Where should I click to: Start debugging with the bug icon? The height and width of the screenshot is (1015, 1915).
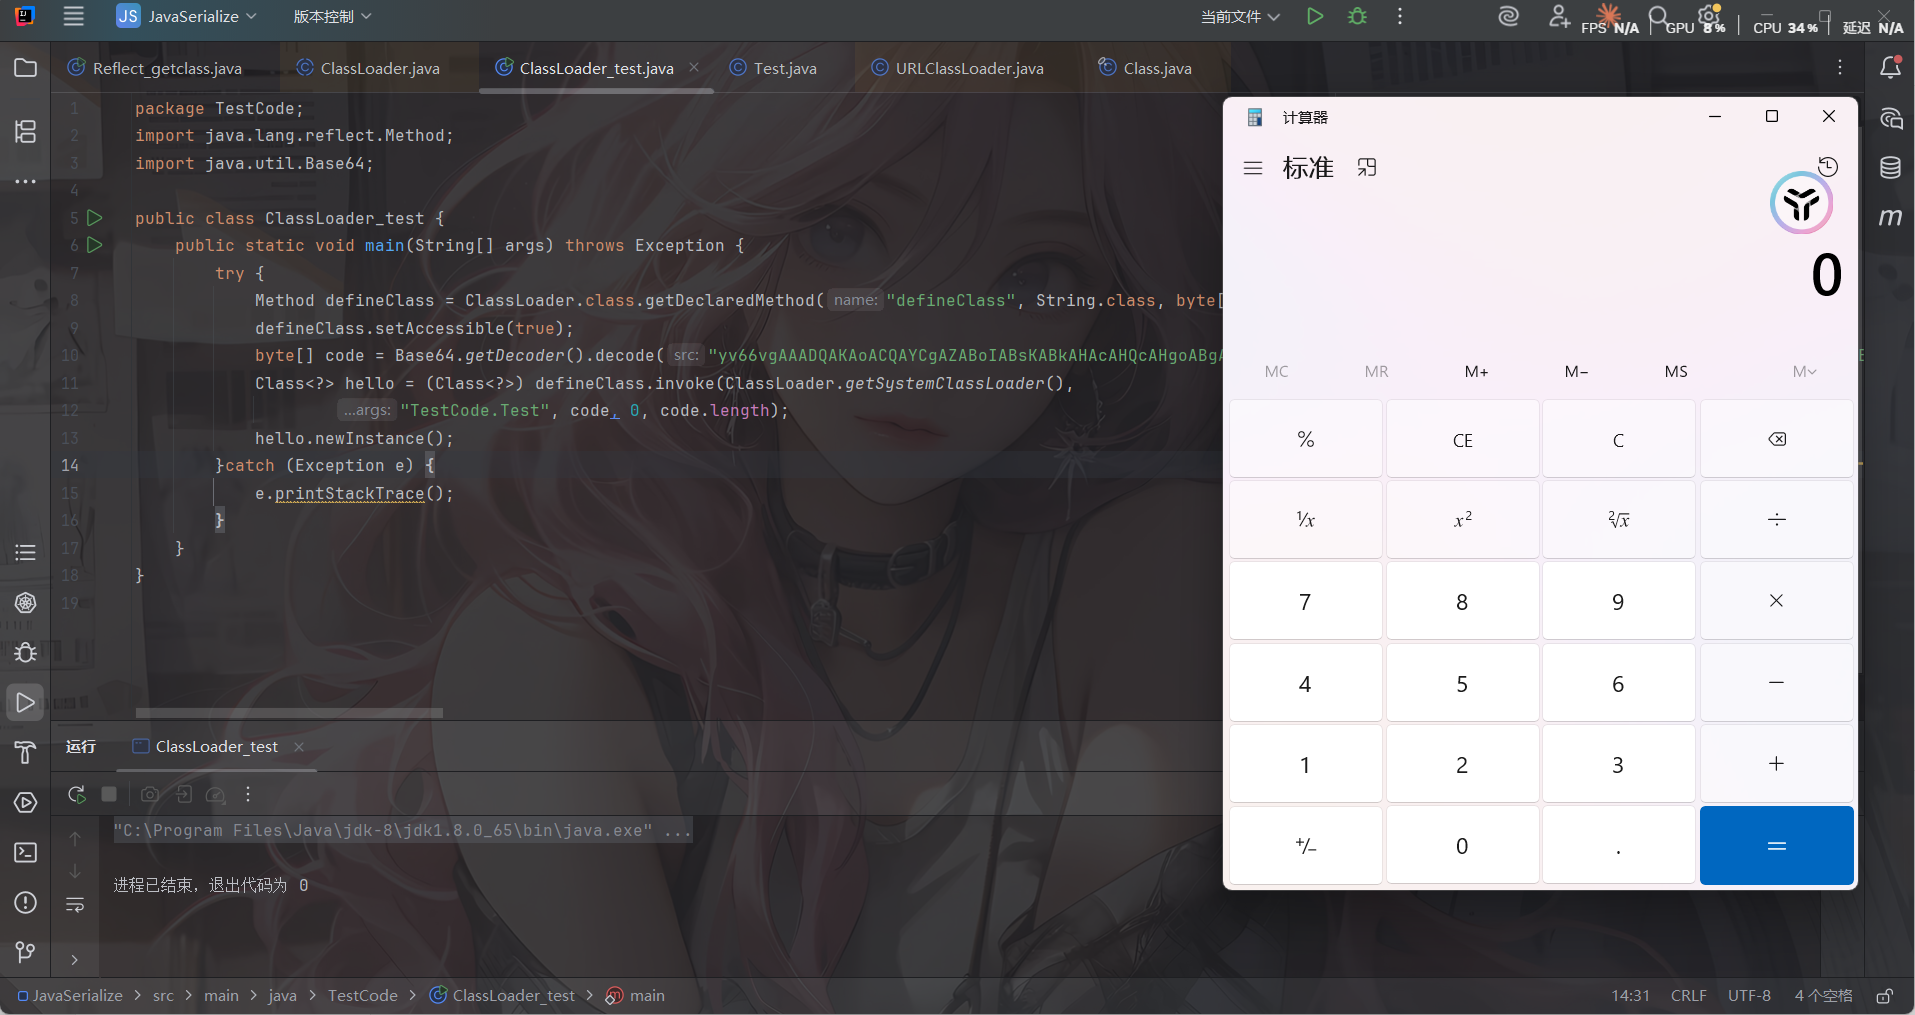coord(1357,16)
